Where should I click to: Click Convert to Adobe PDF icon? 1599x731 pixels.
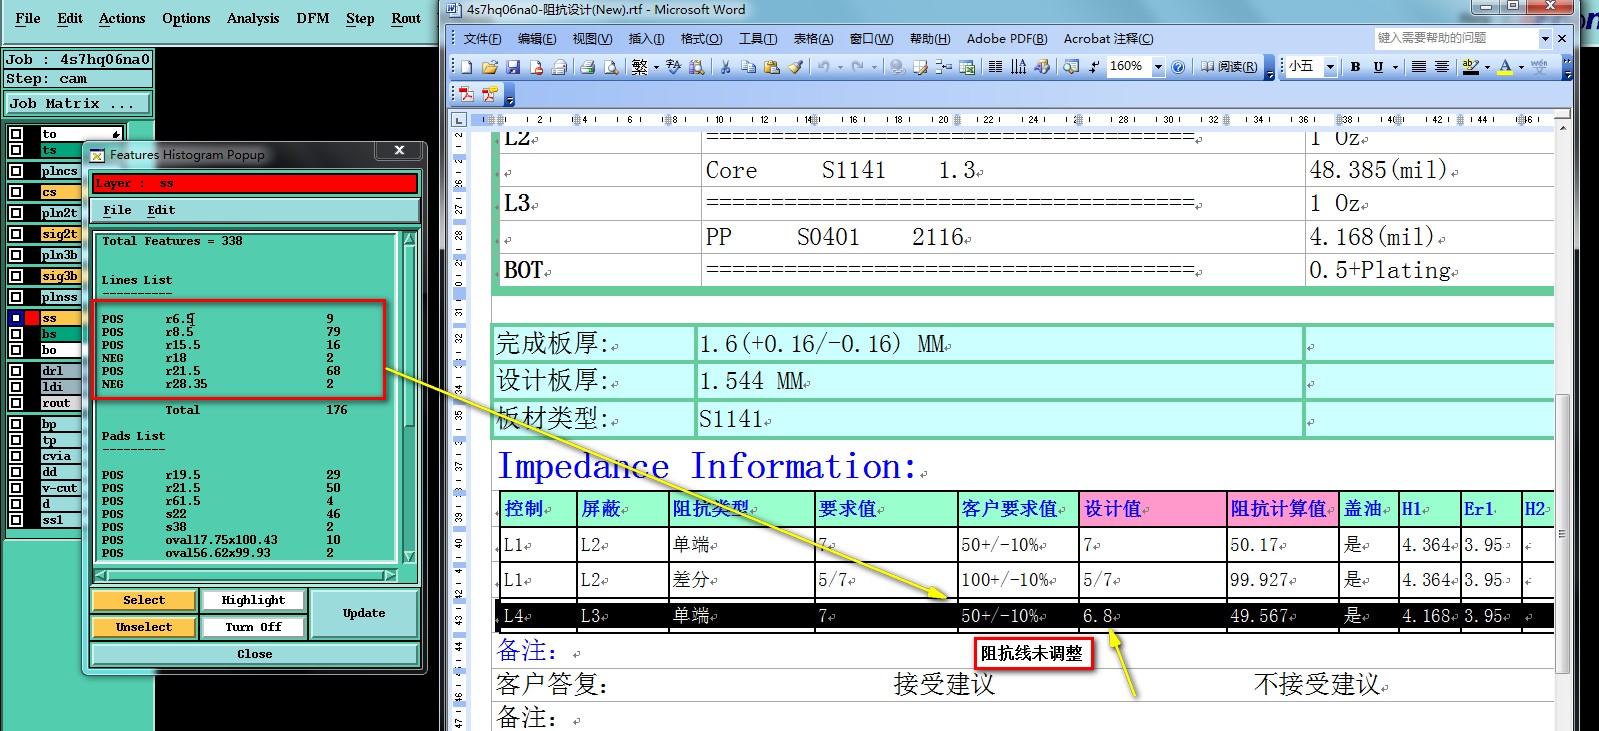(x=466, y=95)
